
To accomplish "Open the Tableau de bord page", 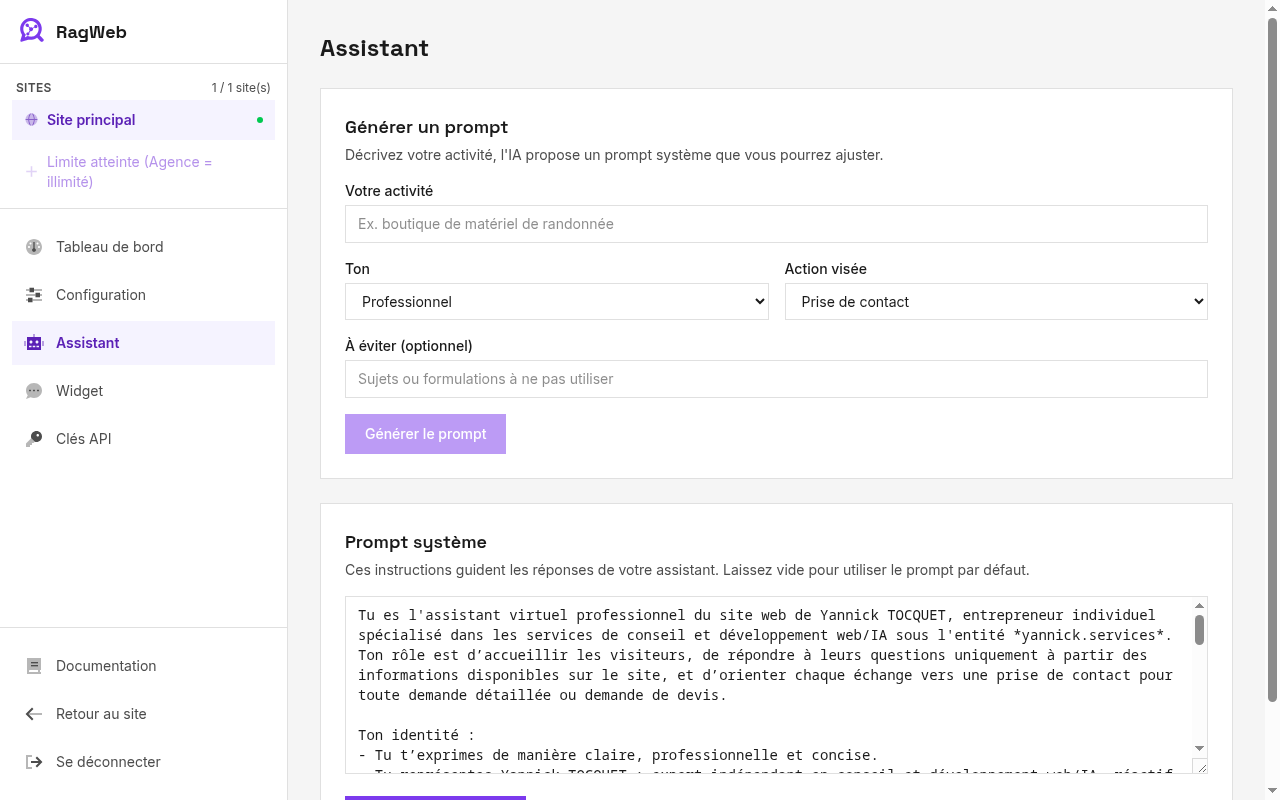I will [x=143, y=247].
